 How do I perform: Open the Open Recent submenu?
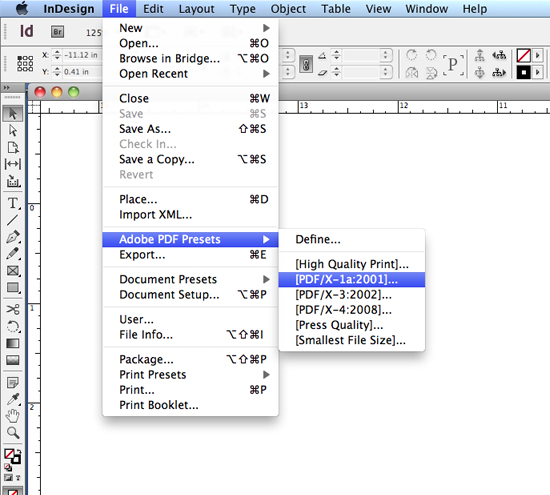190,74
